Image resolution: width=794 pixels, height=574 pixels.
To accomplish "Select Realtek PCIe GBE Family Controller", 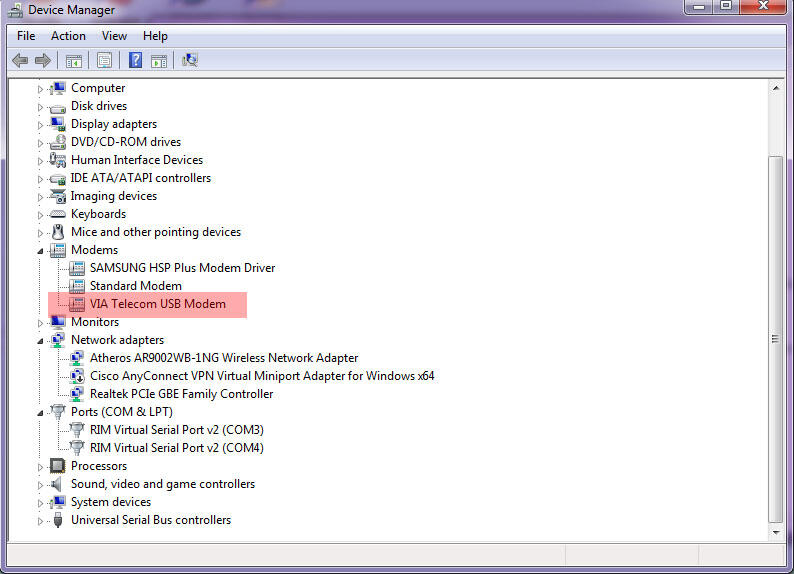I will click(x=181, y=394).
